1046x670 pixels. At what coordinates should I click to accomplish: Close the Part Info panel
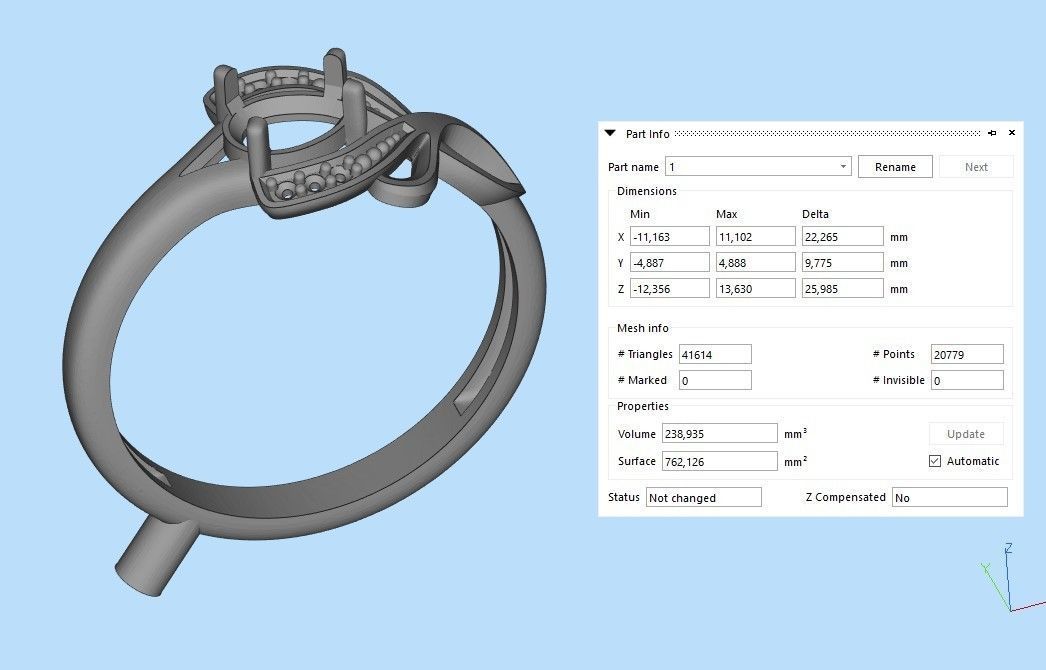(x=1012, y=133)
